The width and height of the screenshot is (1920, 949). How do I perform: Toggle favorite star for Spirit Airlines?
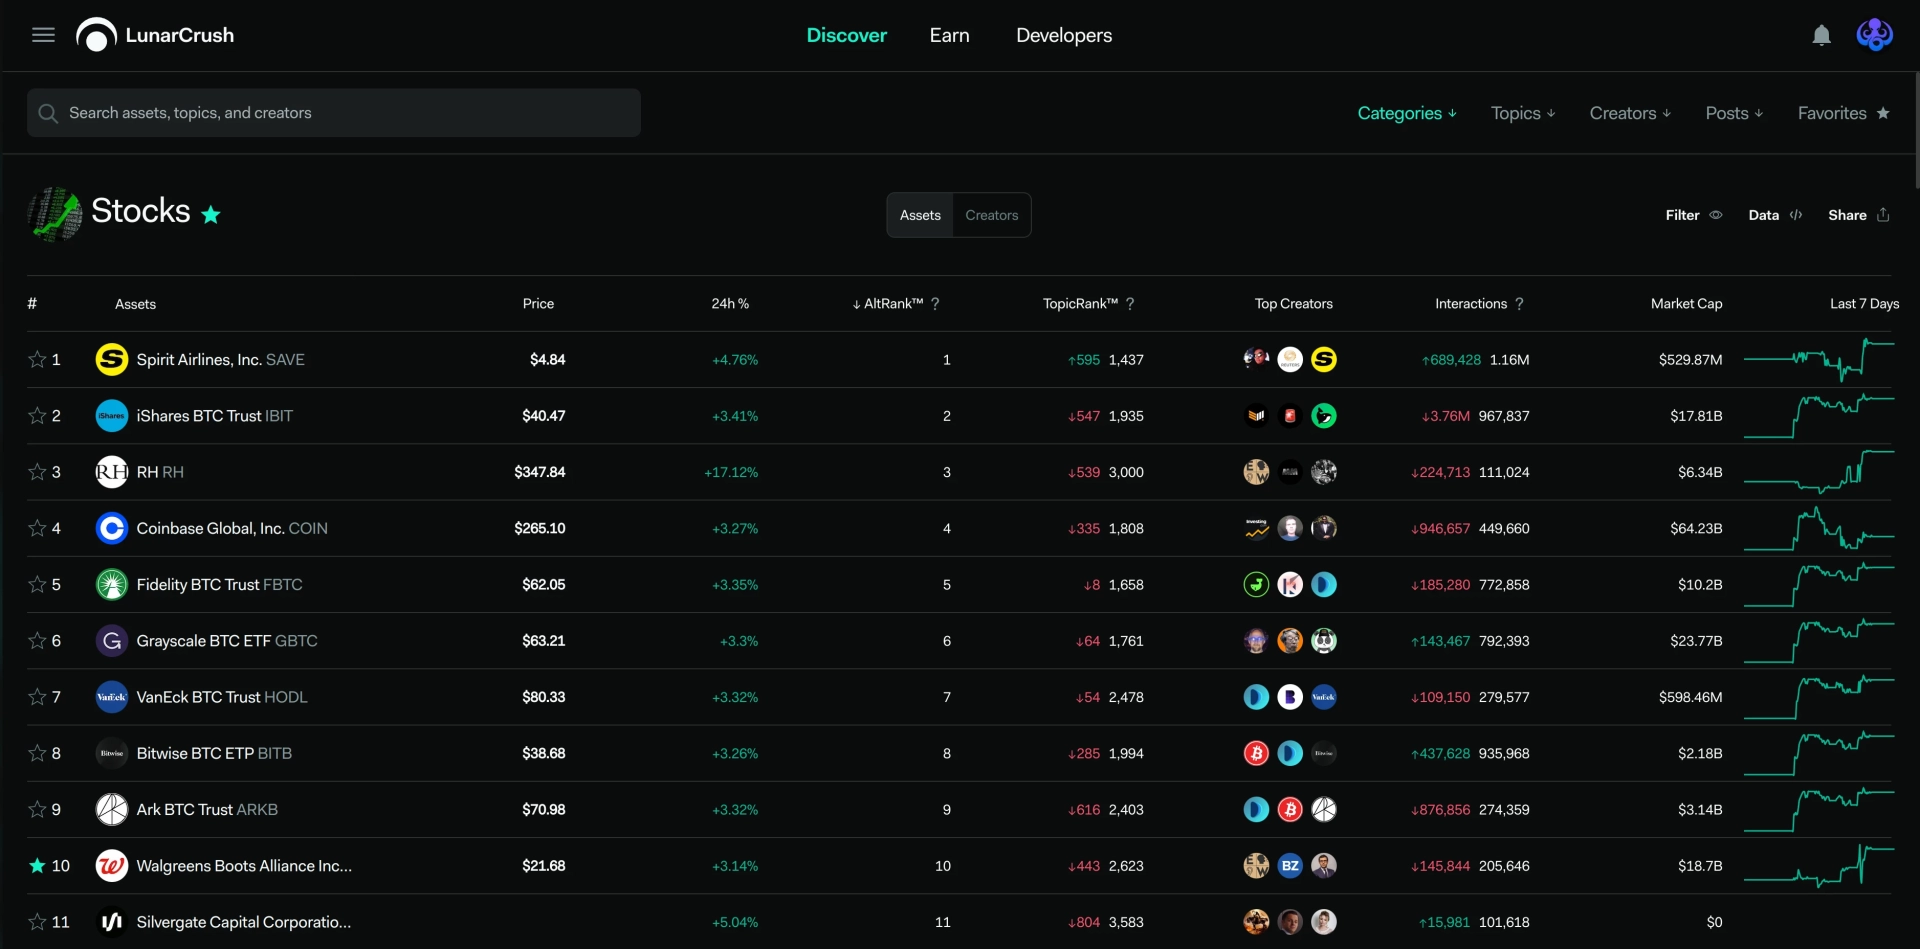(x=37, y=359)
